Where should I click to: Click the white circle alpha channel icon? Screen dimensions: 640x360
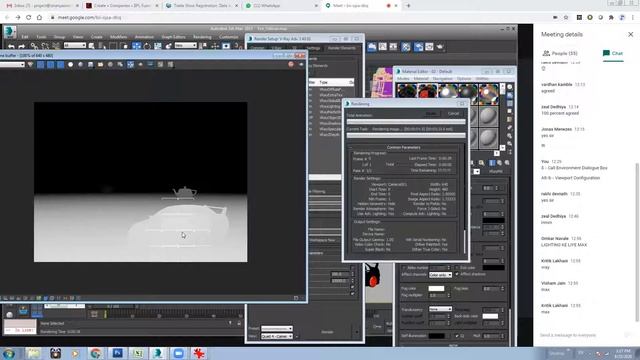(x=70, y=64)
